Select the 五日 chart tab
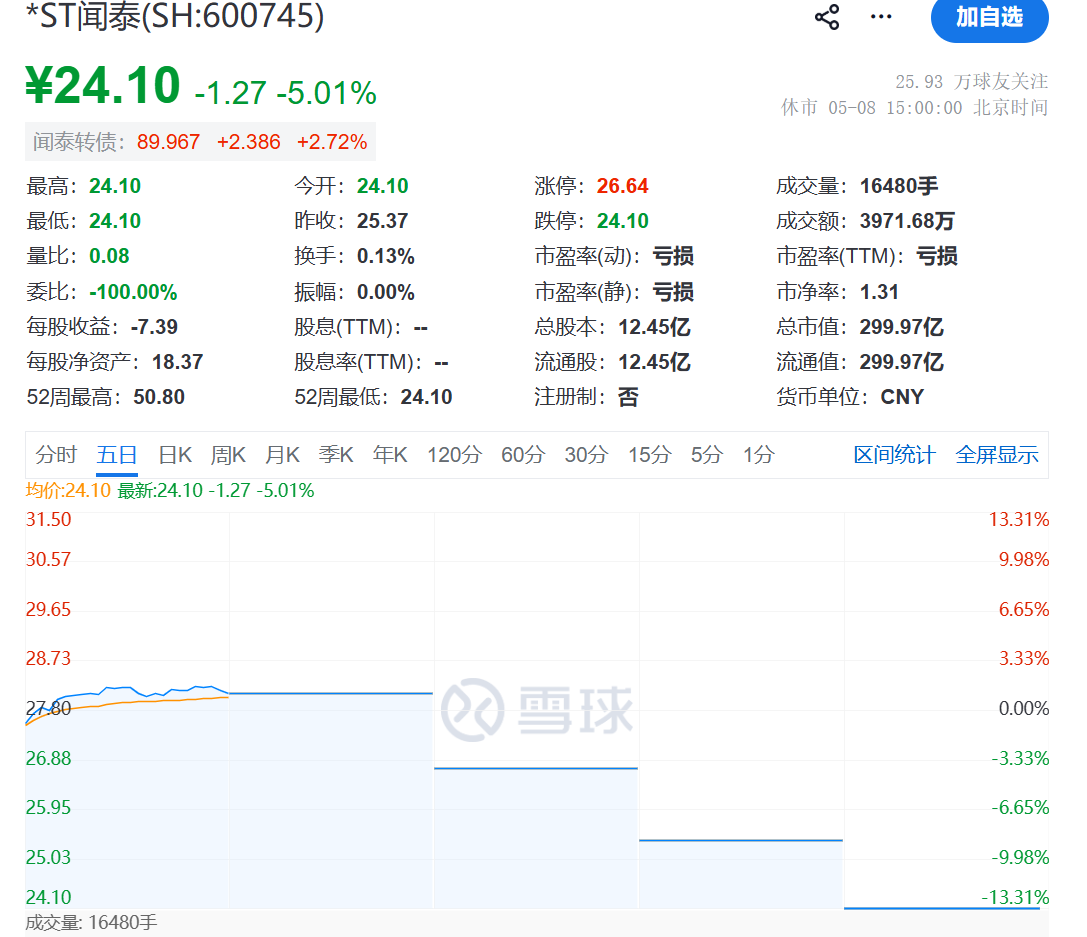The width and height of the screenshot is (1087, 937). pos(116,455)
